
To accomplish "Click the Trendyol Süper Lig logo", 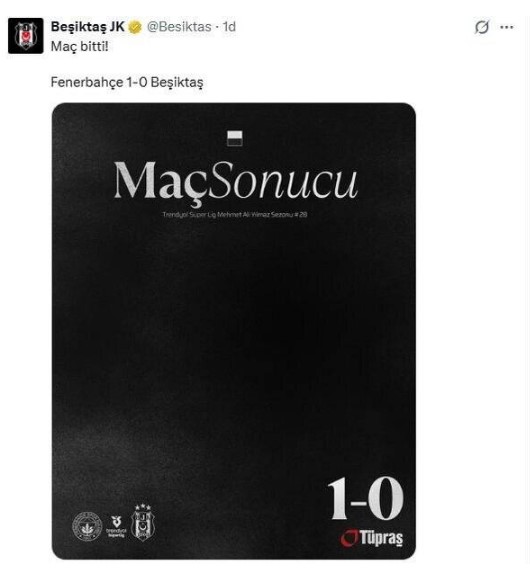I will coord(116,526).
